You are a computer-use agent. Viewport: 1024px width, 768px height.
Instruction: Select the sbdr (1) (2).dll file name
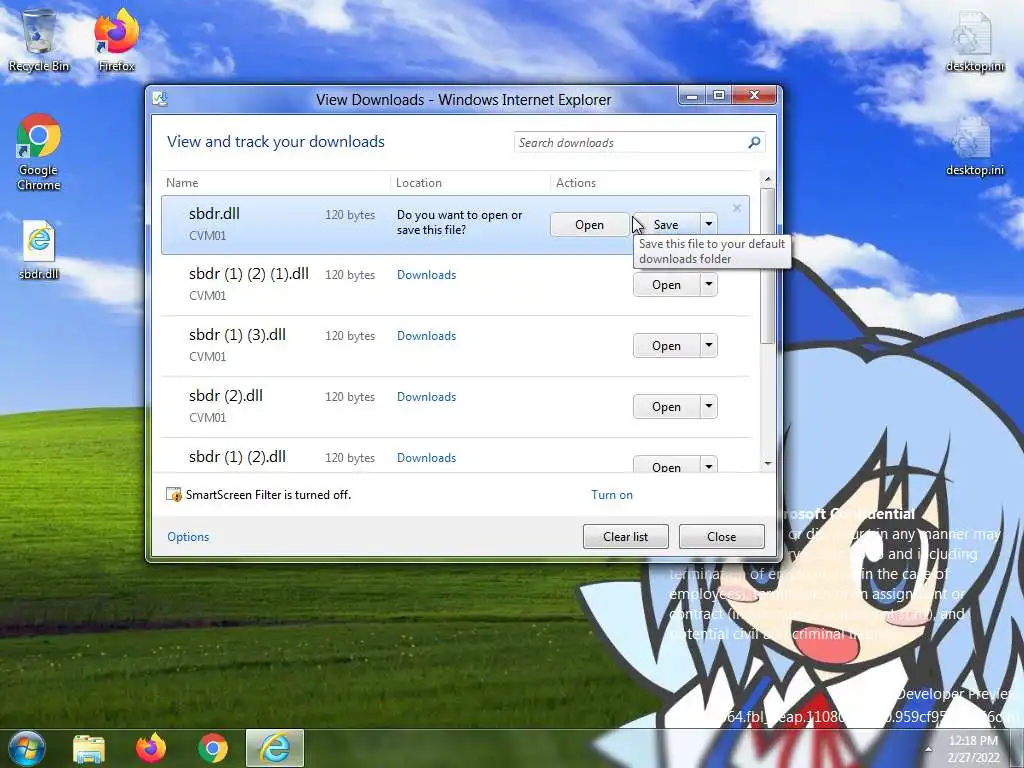click(x=237, y=456)
